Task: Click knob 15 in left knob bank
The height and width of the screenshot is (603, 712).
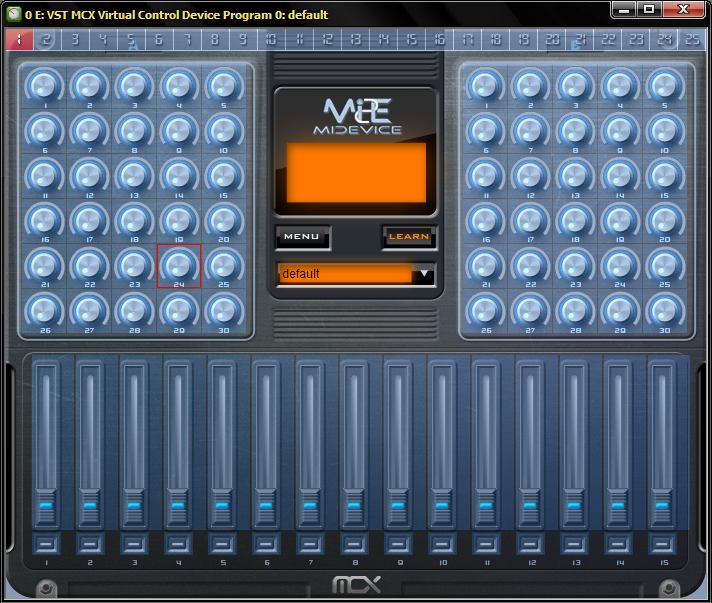Action: (223, 175)
